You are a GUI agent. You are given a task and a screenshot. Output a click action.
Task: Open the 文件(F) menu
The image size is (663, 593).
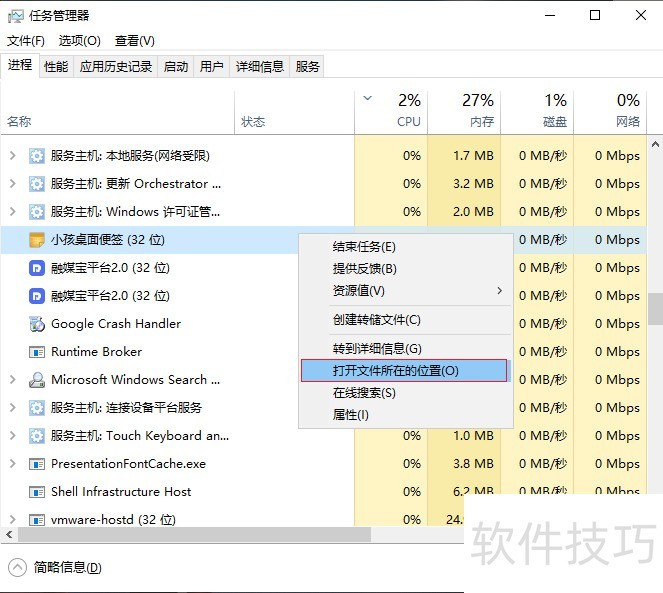[x=26, y=41]
